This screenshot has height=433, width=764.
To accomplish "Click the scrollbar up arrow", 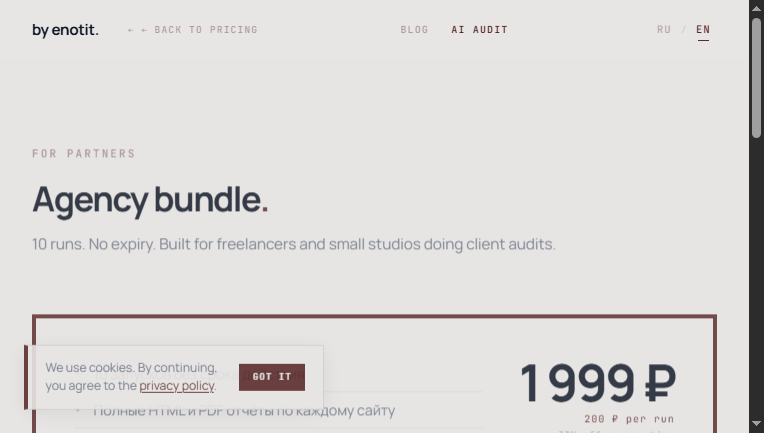I will point(757,7).
